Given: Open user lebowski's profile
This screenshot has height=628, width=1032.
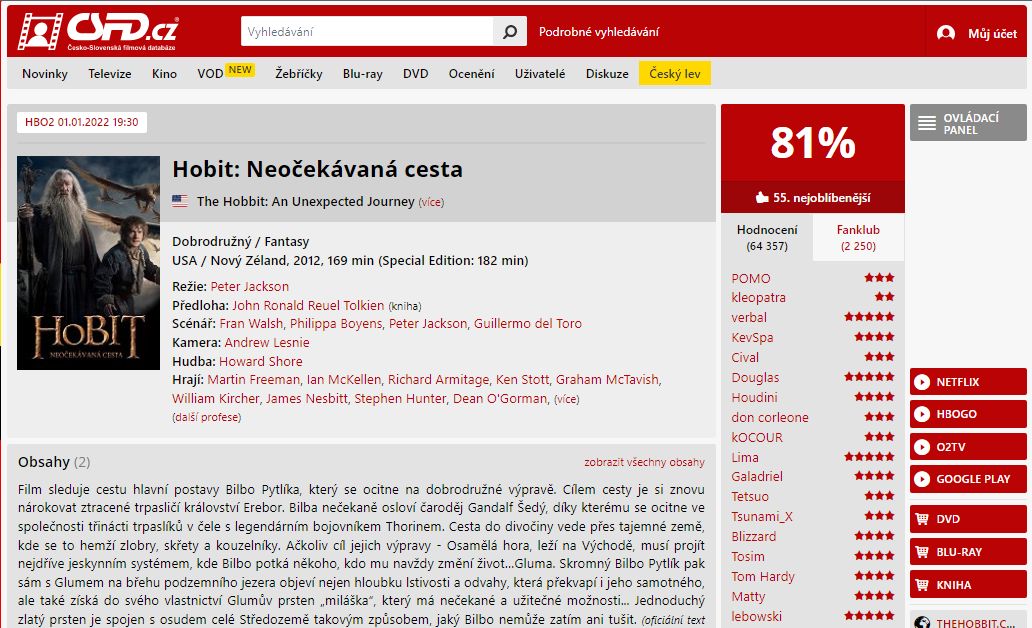Looking at the screenshot, I should (756, 616).
